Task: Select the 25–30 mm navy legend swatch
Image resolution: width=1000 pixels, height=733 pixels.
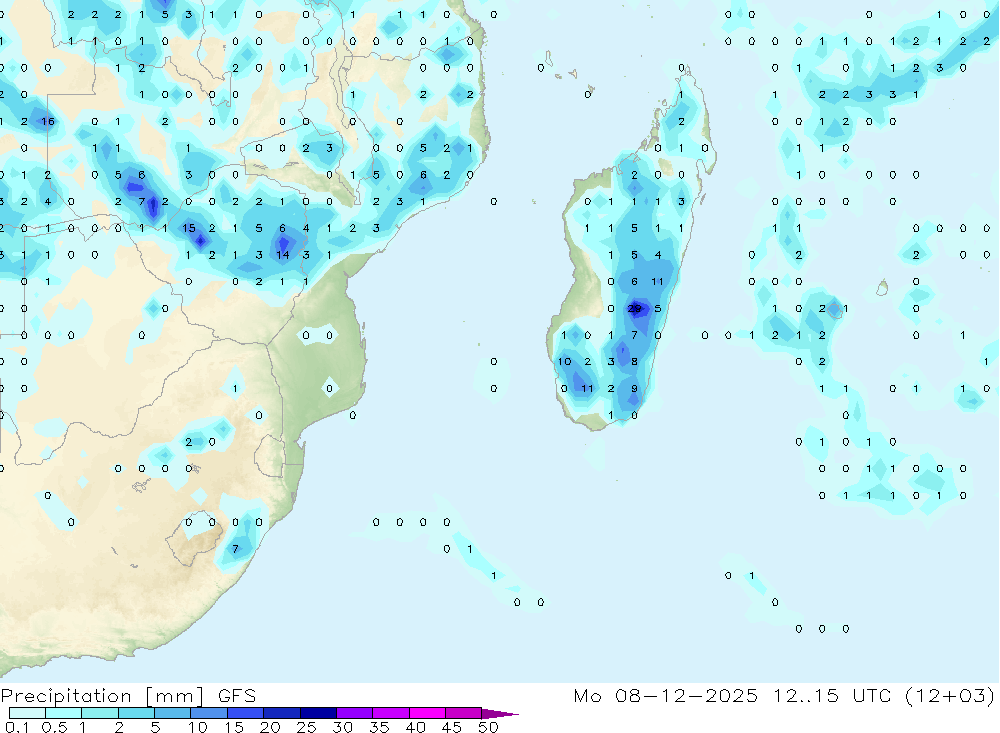Action: coord(318,713)
